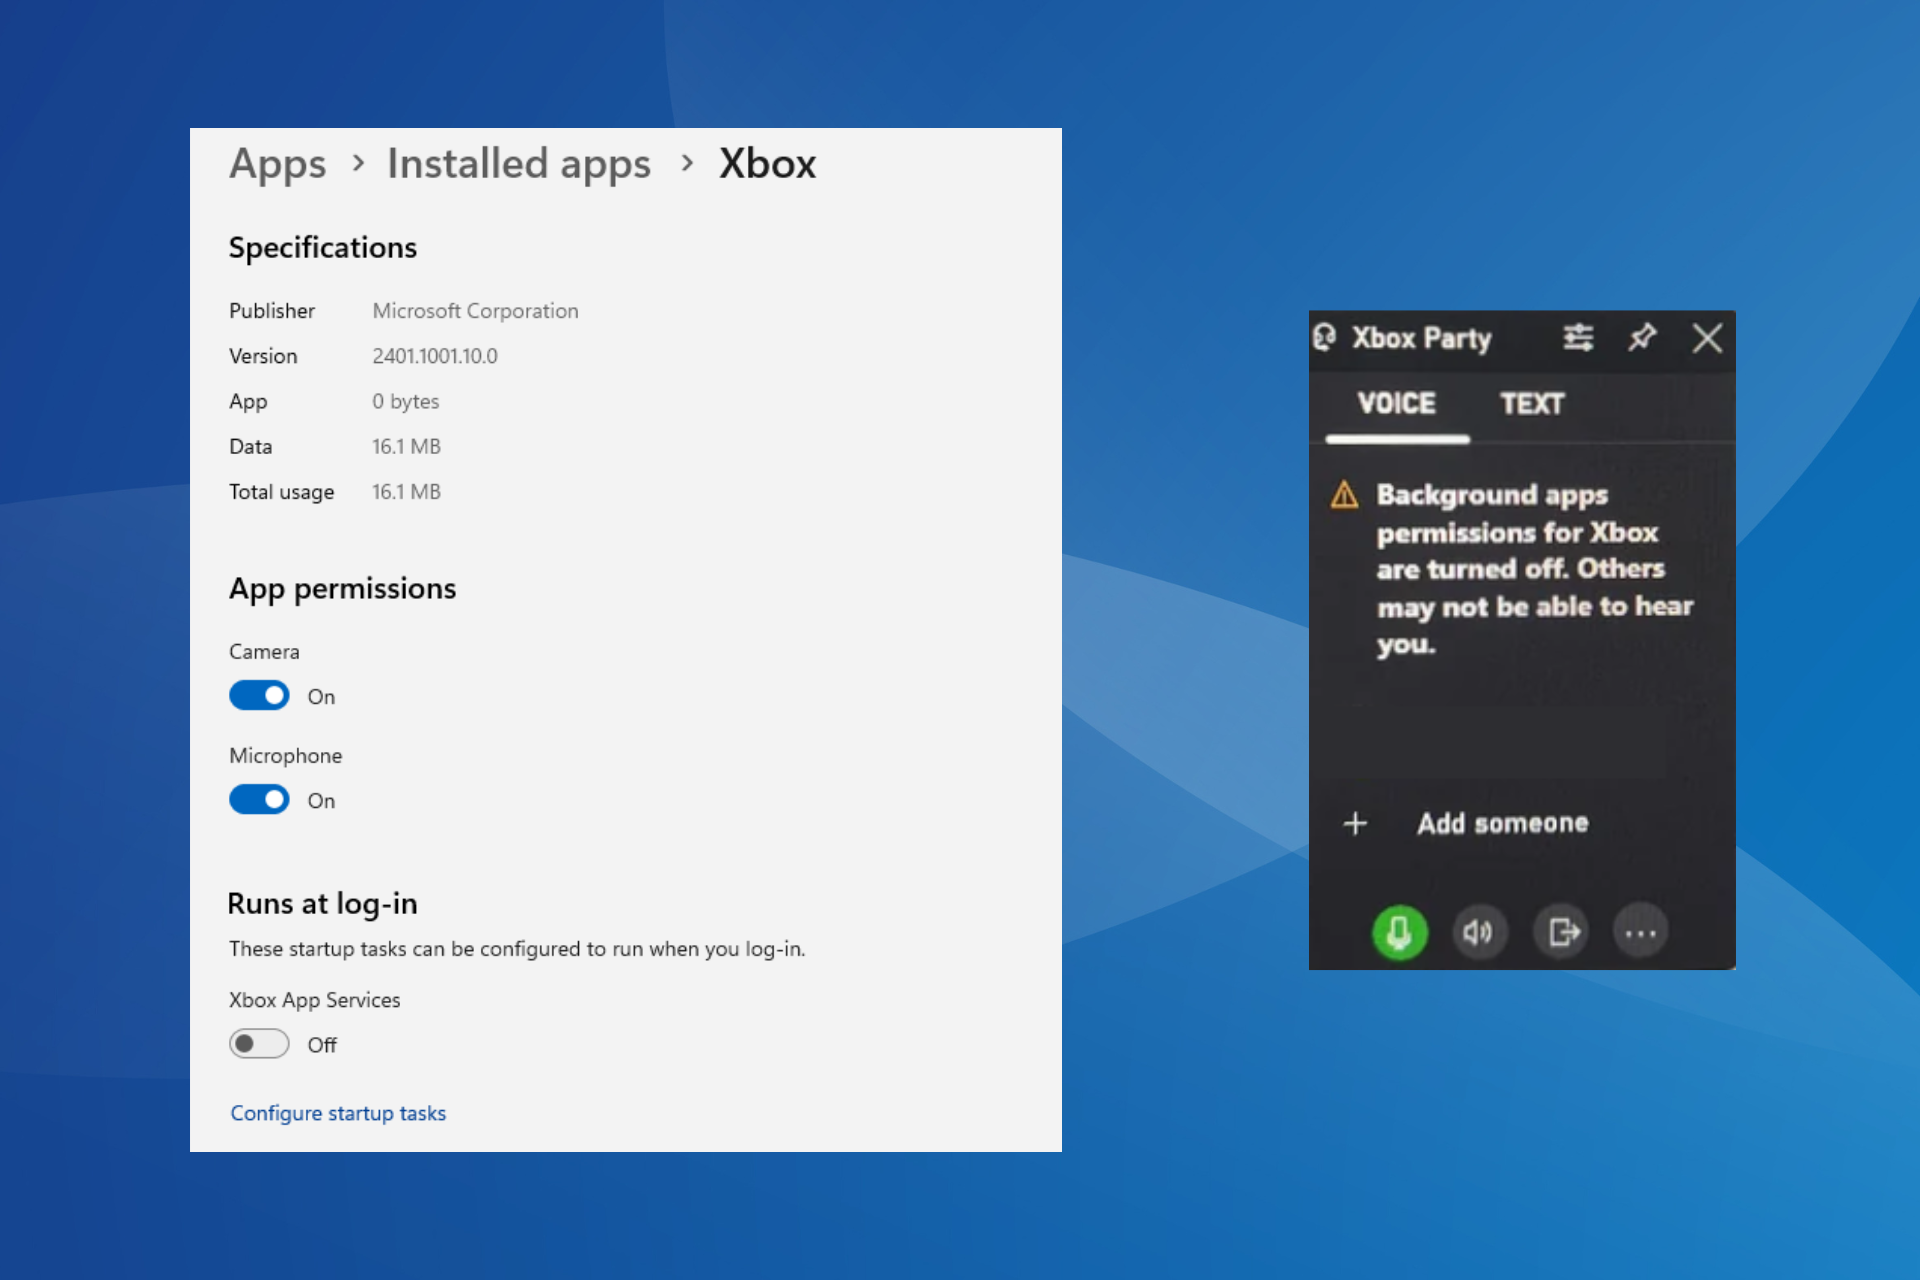Click the Microphone permission label
The image size is (1920, 1280).
(x=285, y=755)
